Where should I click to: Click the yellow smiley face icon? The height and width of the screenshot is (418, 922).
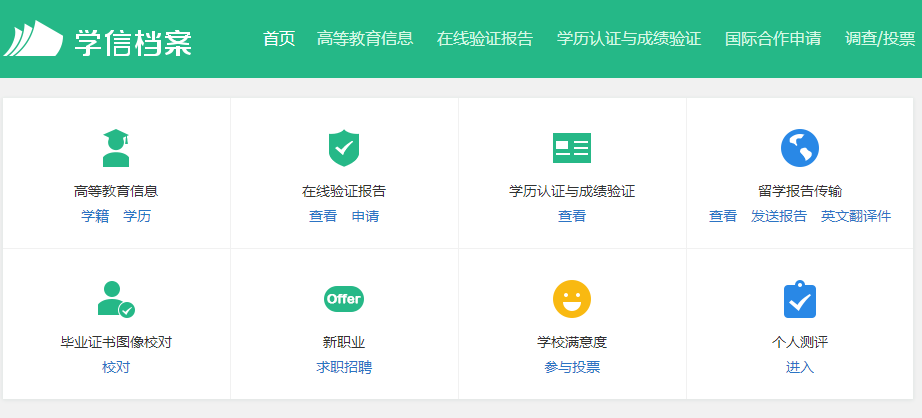(571, 299)
